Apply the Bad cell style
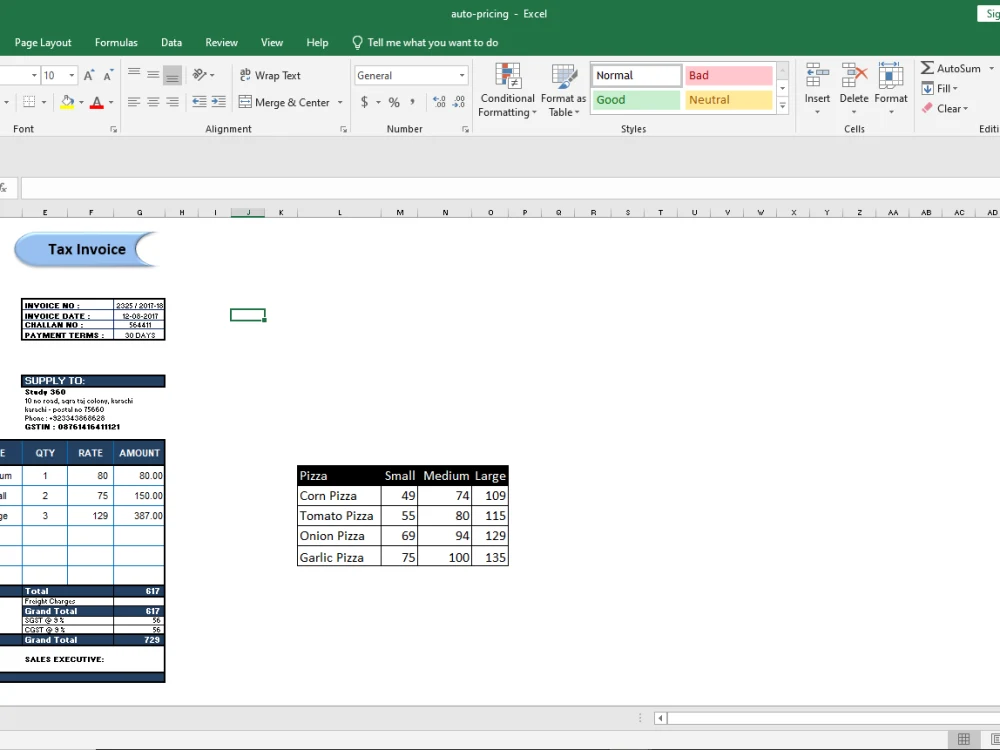1000x750 pixels. coord(728,75)
